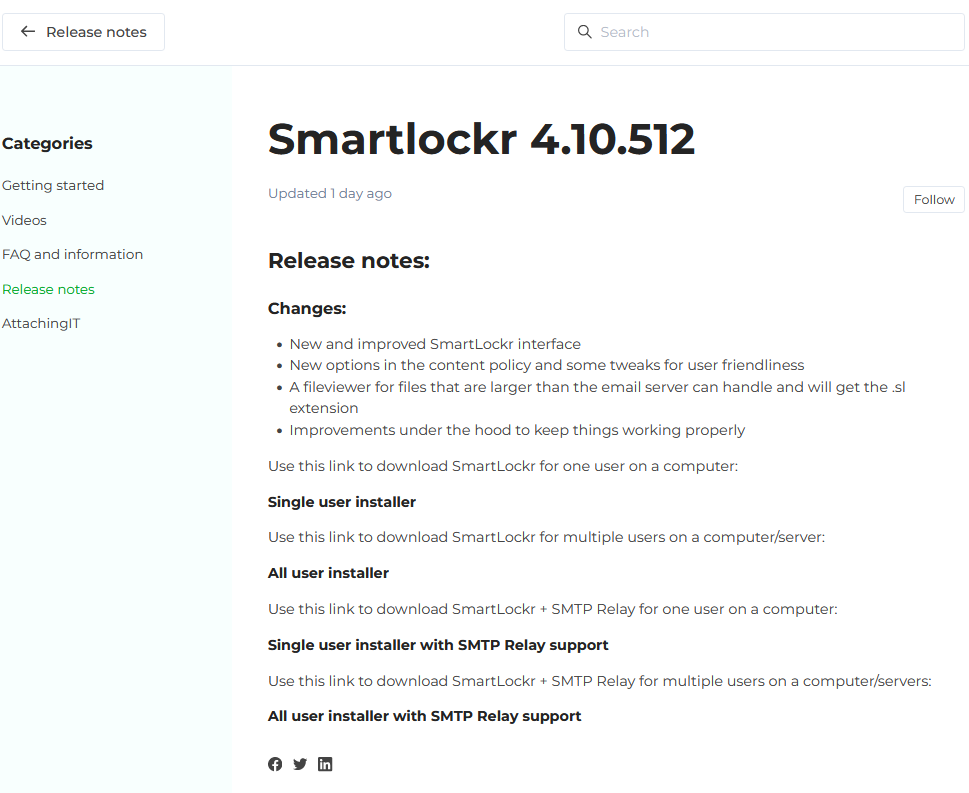Click the 'Changes:' heading
This screenshot has width=969, height=793.
point(307,308)
